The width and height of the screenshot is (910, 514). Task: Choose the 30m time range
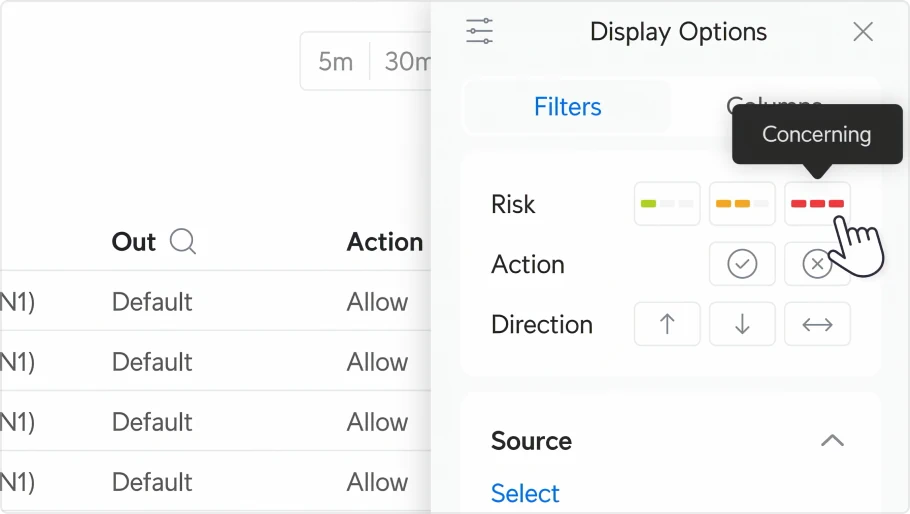pos(407,62)
